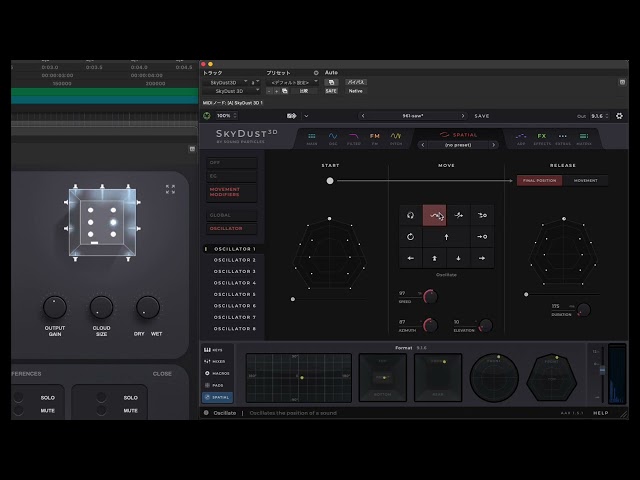Open the FM section icon
Viewport: 640px width, 480px height.
point(375,138)
